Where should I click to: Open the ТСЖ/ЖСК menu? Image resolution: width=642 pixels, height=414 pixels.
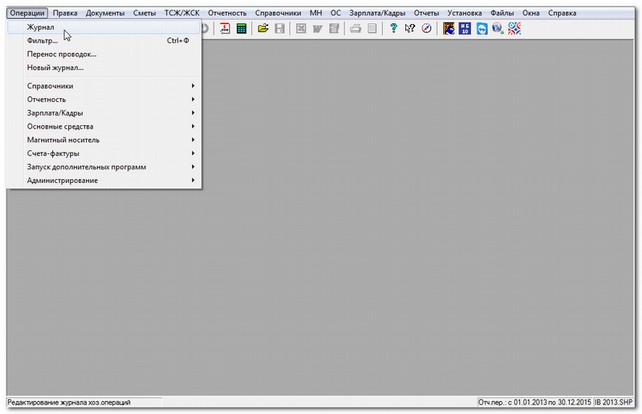(182, 13)
